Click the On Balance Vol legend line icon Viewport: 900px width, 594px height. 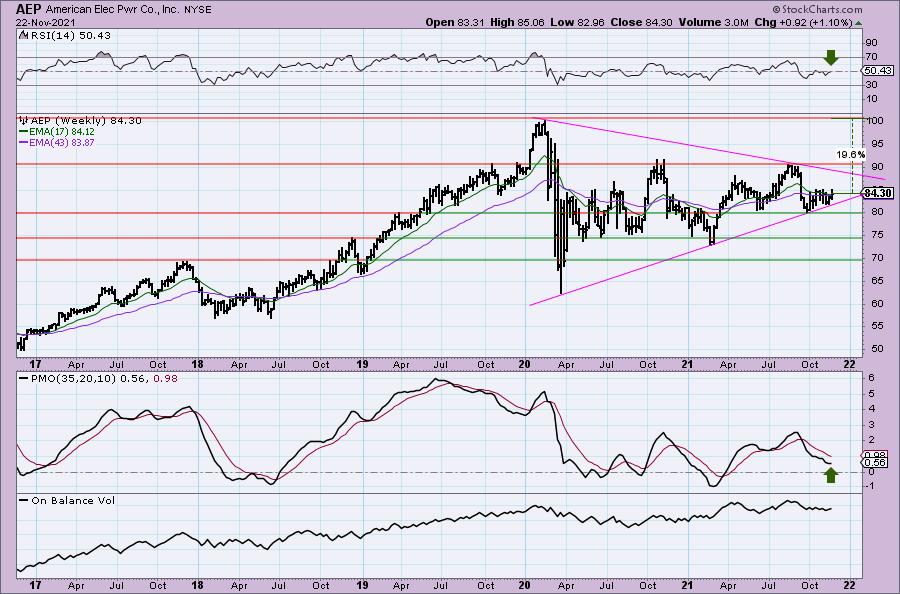(24, 500)
